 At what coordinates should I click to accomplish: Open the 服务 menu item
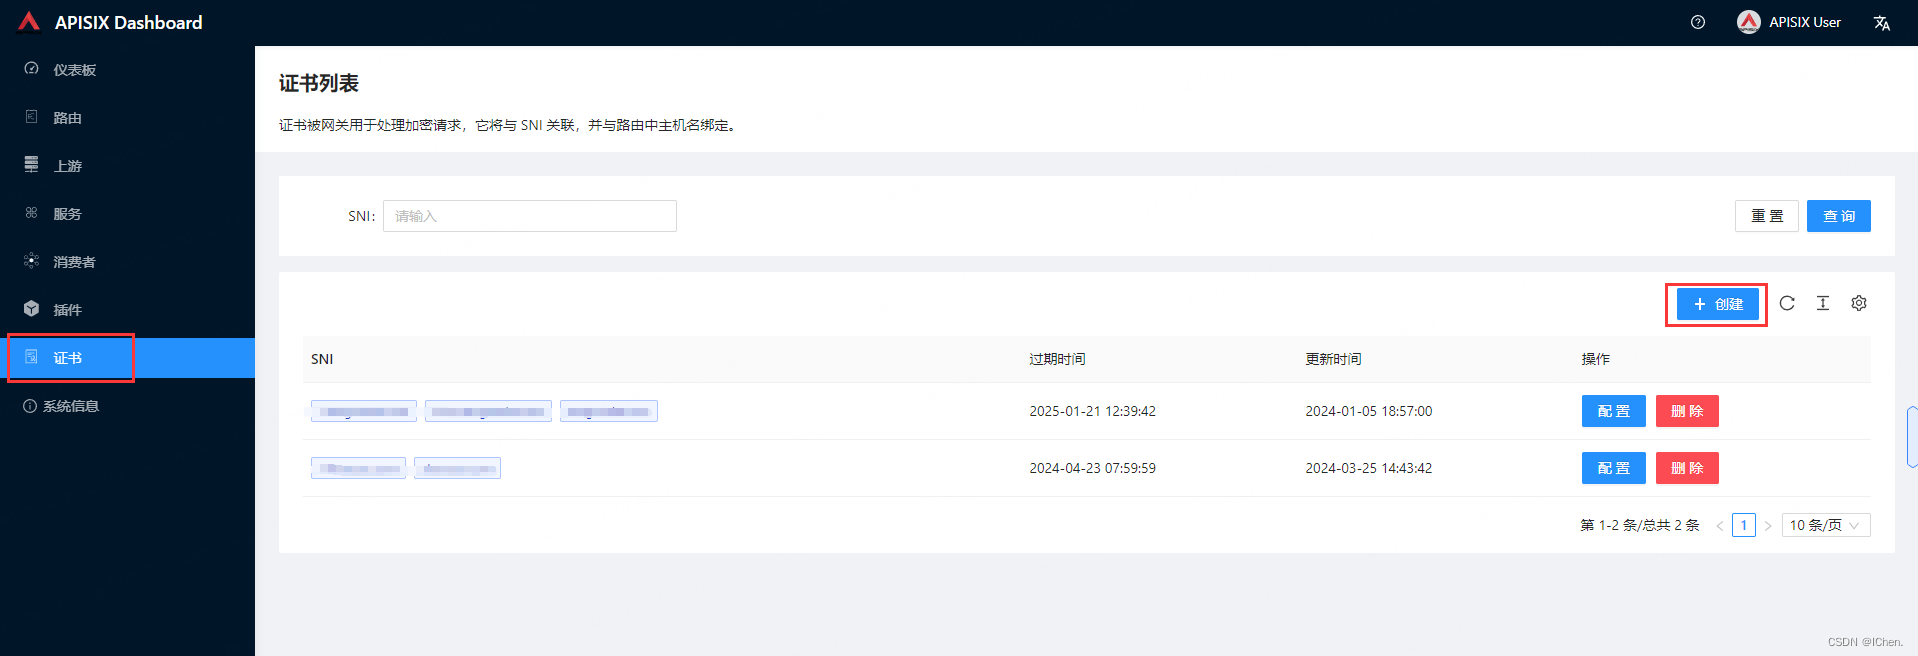[127, 214]
